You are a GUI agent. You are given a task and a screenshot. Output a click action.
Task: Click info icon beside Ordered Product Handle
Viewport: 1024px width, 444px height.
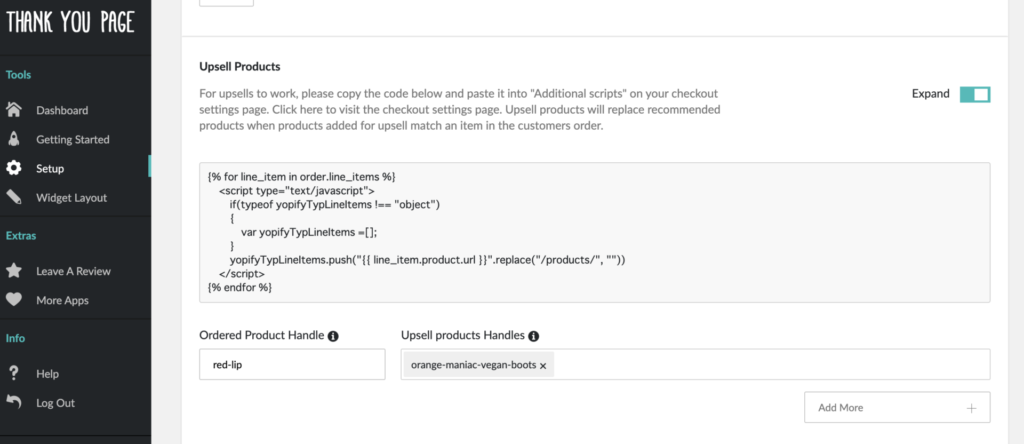[333, 336]
